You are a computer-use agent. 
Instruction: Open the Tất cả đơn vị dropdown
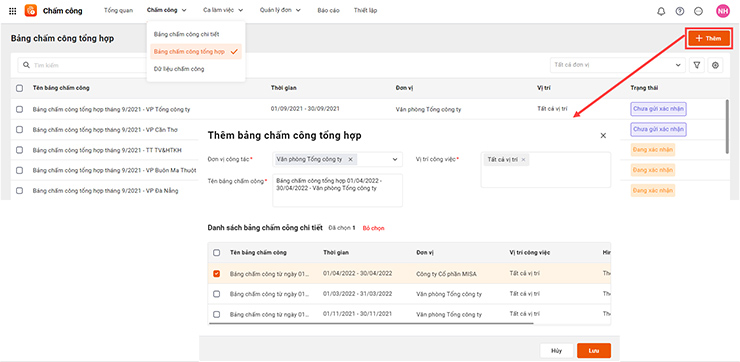tap(617, 65)
